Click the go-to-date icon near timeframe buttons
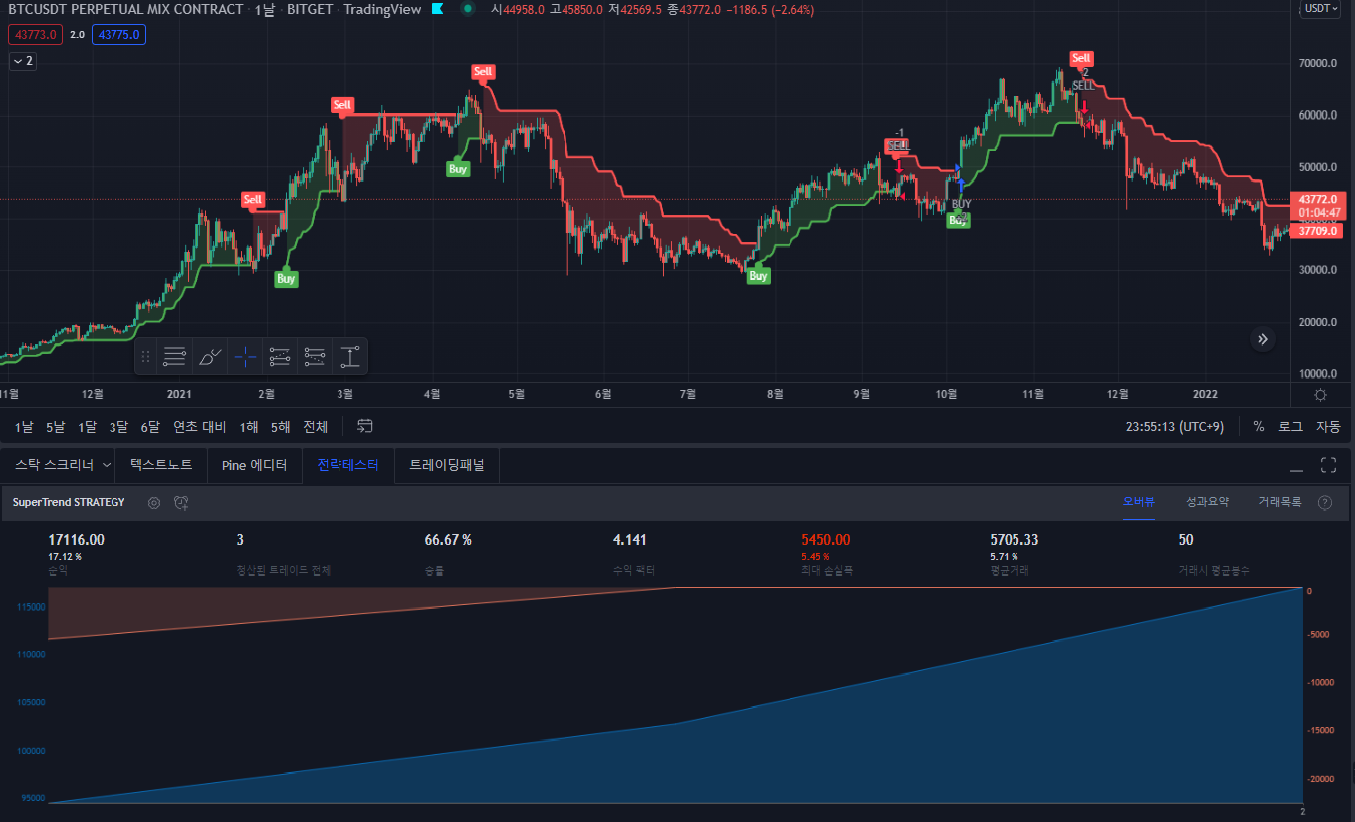The width and height of the screenshot is (1355, 822). pyautogui.click(x=364, y=426)
